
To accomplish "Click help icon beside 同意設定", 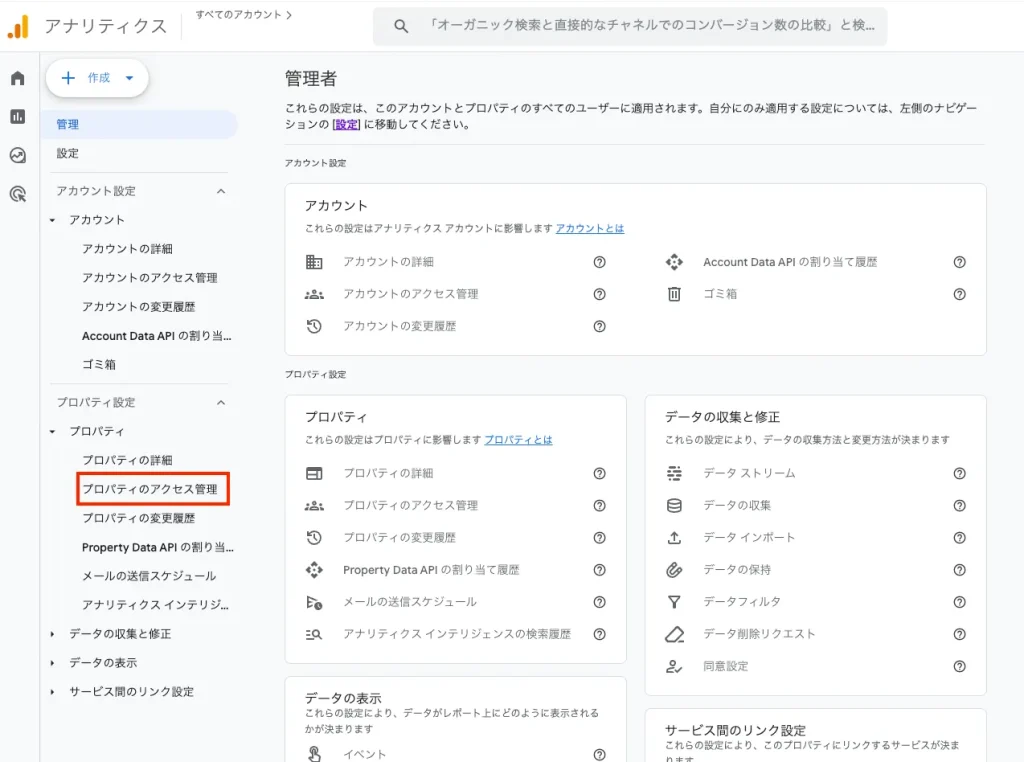I will (x=959, y=667).
